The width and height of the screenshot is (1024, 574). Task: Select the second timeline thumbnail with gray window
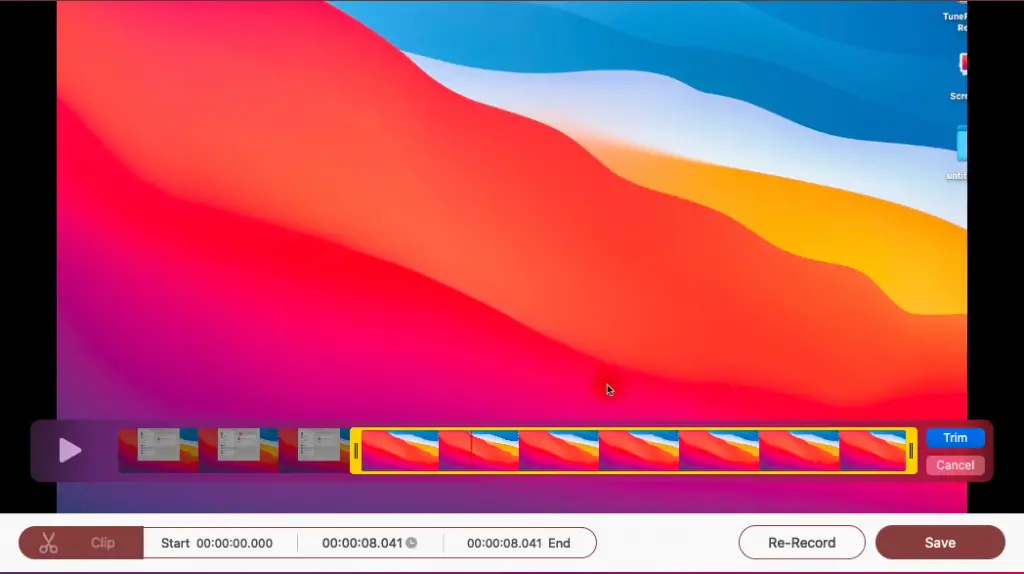pos(238,451)
